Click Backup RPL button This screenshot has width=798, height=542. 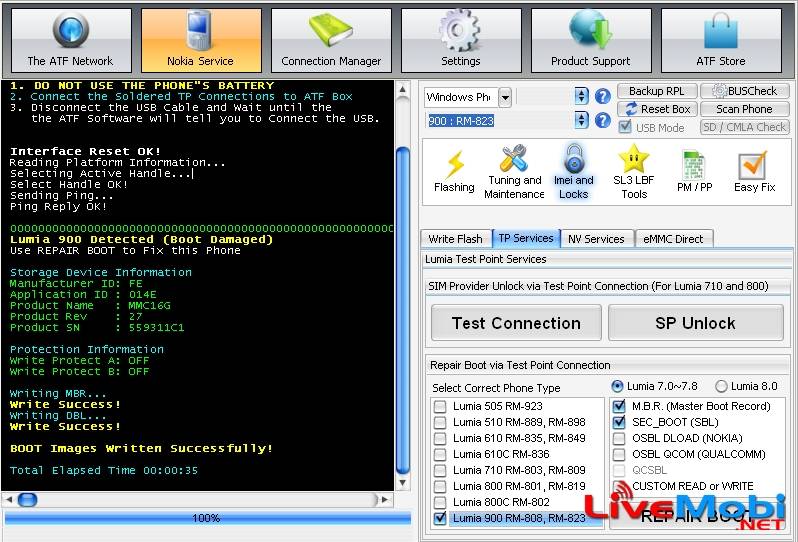pyautogui.click(x=657, y=91)
